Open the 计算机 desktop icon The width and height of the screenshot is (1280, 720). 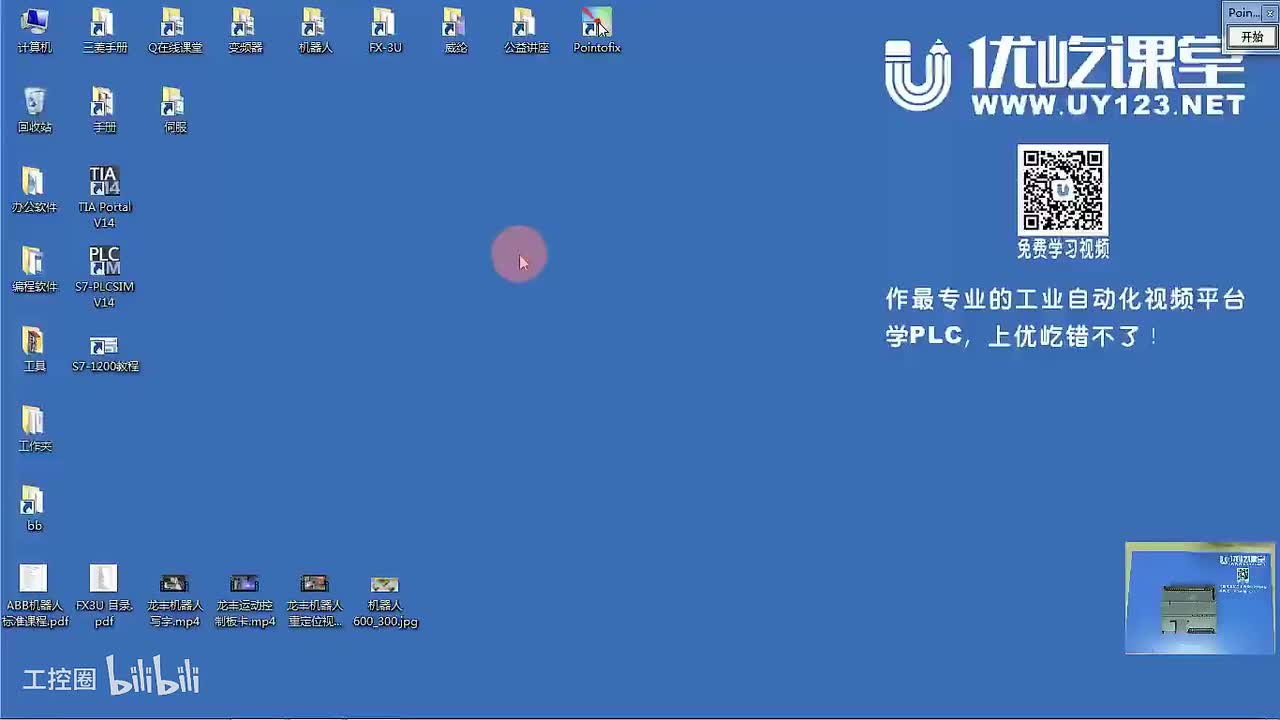point(35,30)
